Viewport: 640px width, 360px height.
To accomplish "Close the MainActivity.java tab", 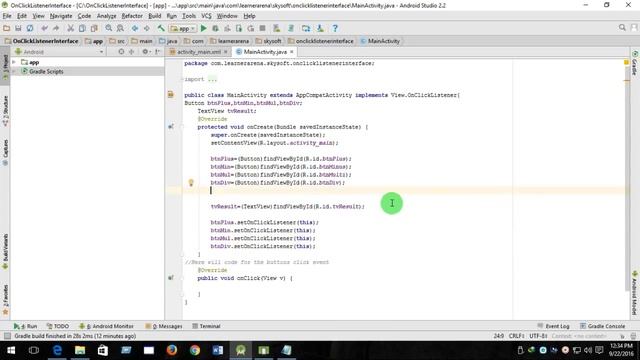I will coord(291,52).
